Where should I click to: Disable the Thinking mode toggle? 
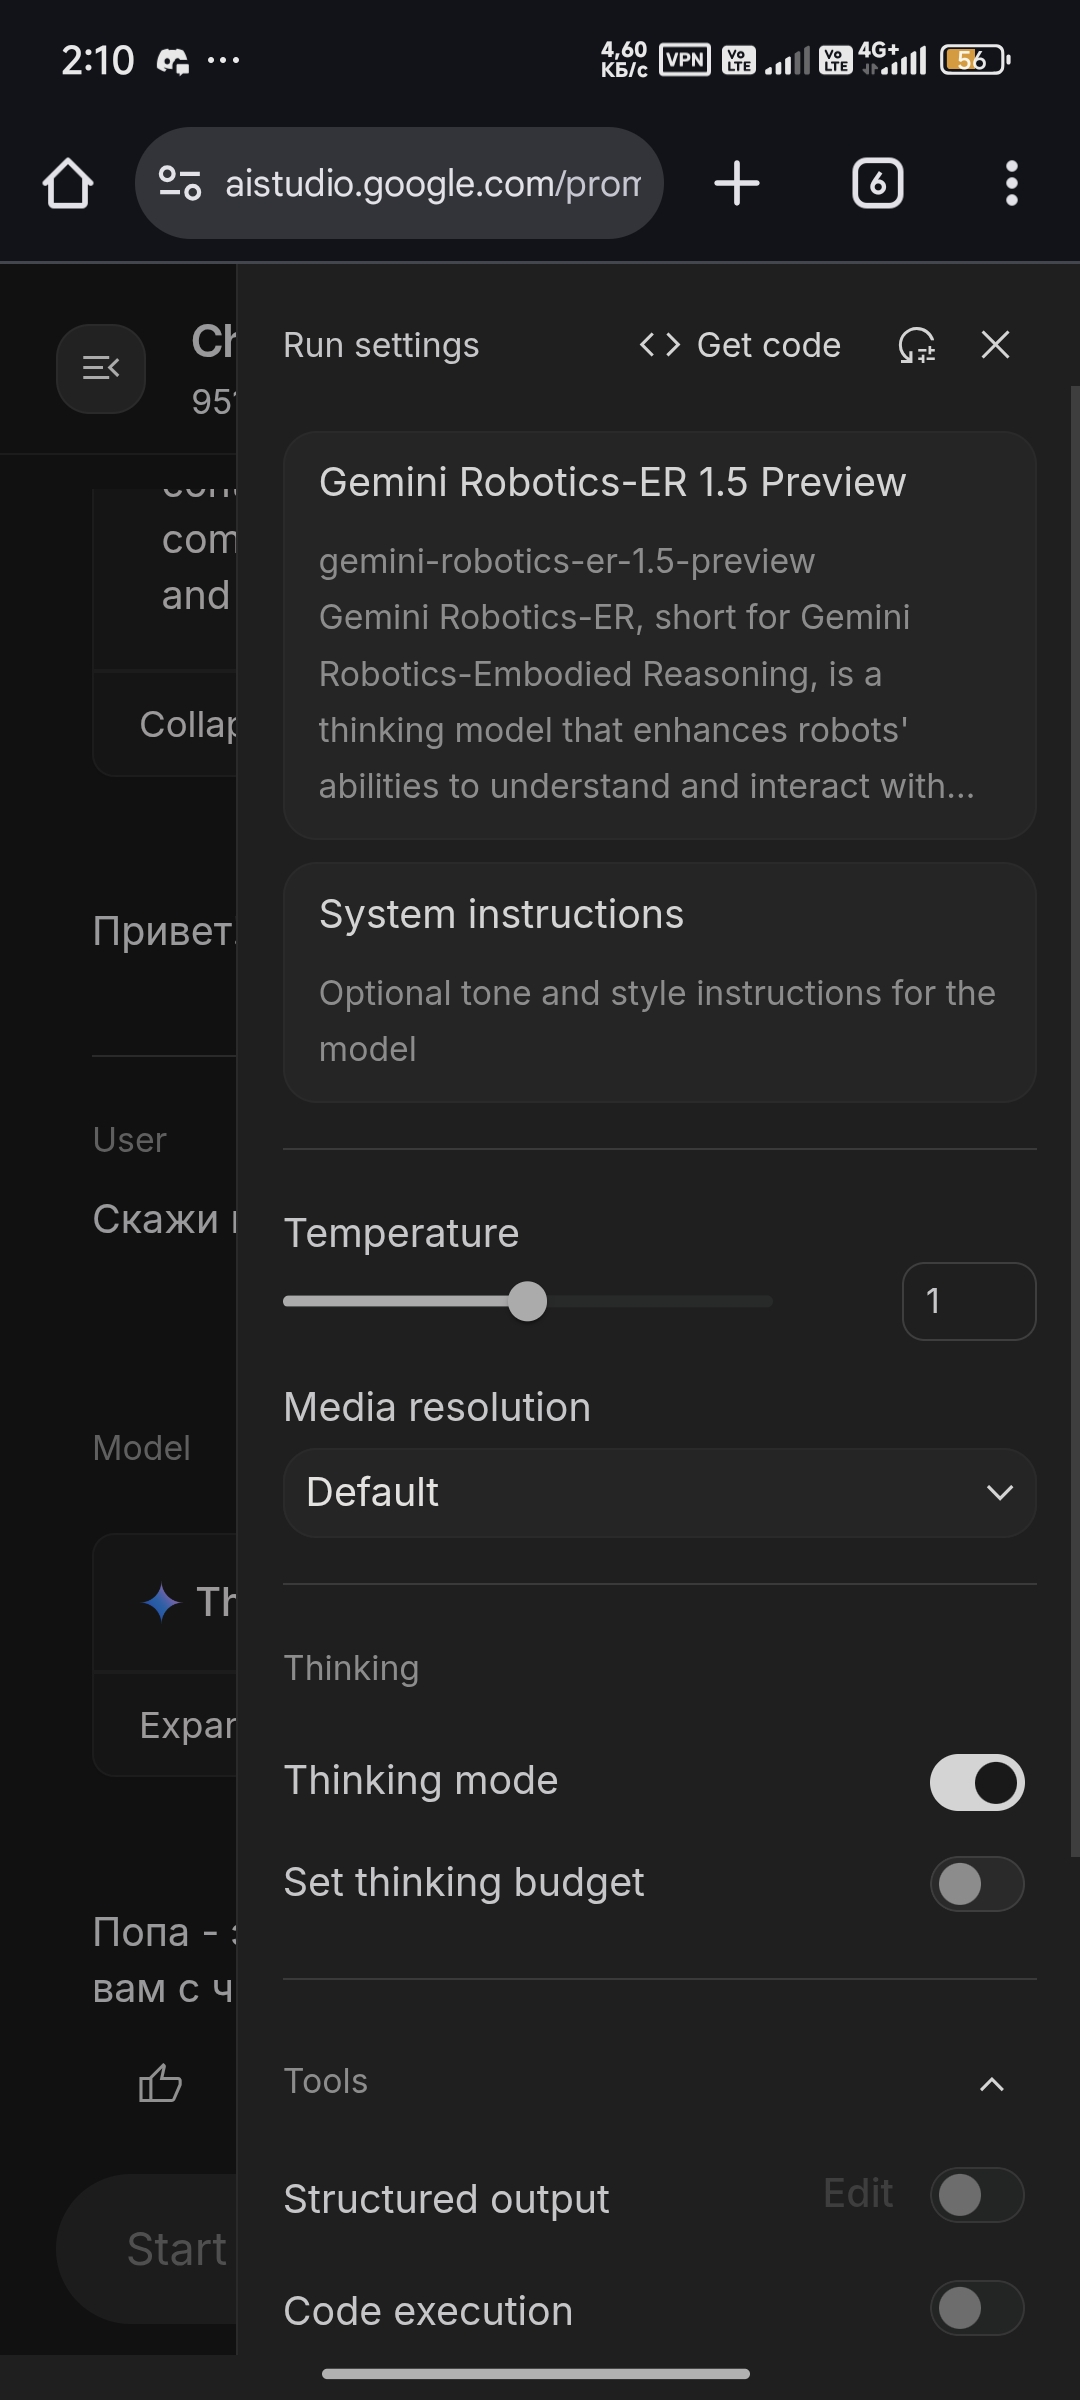[976, 1782]
